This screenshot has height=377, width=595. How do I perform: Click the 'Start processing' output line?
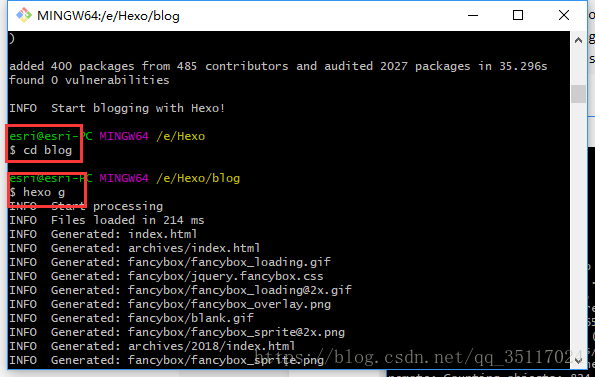86,206
